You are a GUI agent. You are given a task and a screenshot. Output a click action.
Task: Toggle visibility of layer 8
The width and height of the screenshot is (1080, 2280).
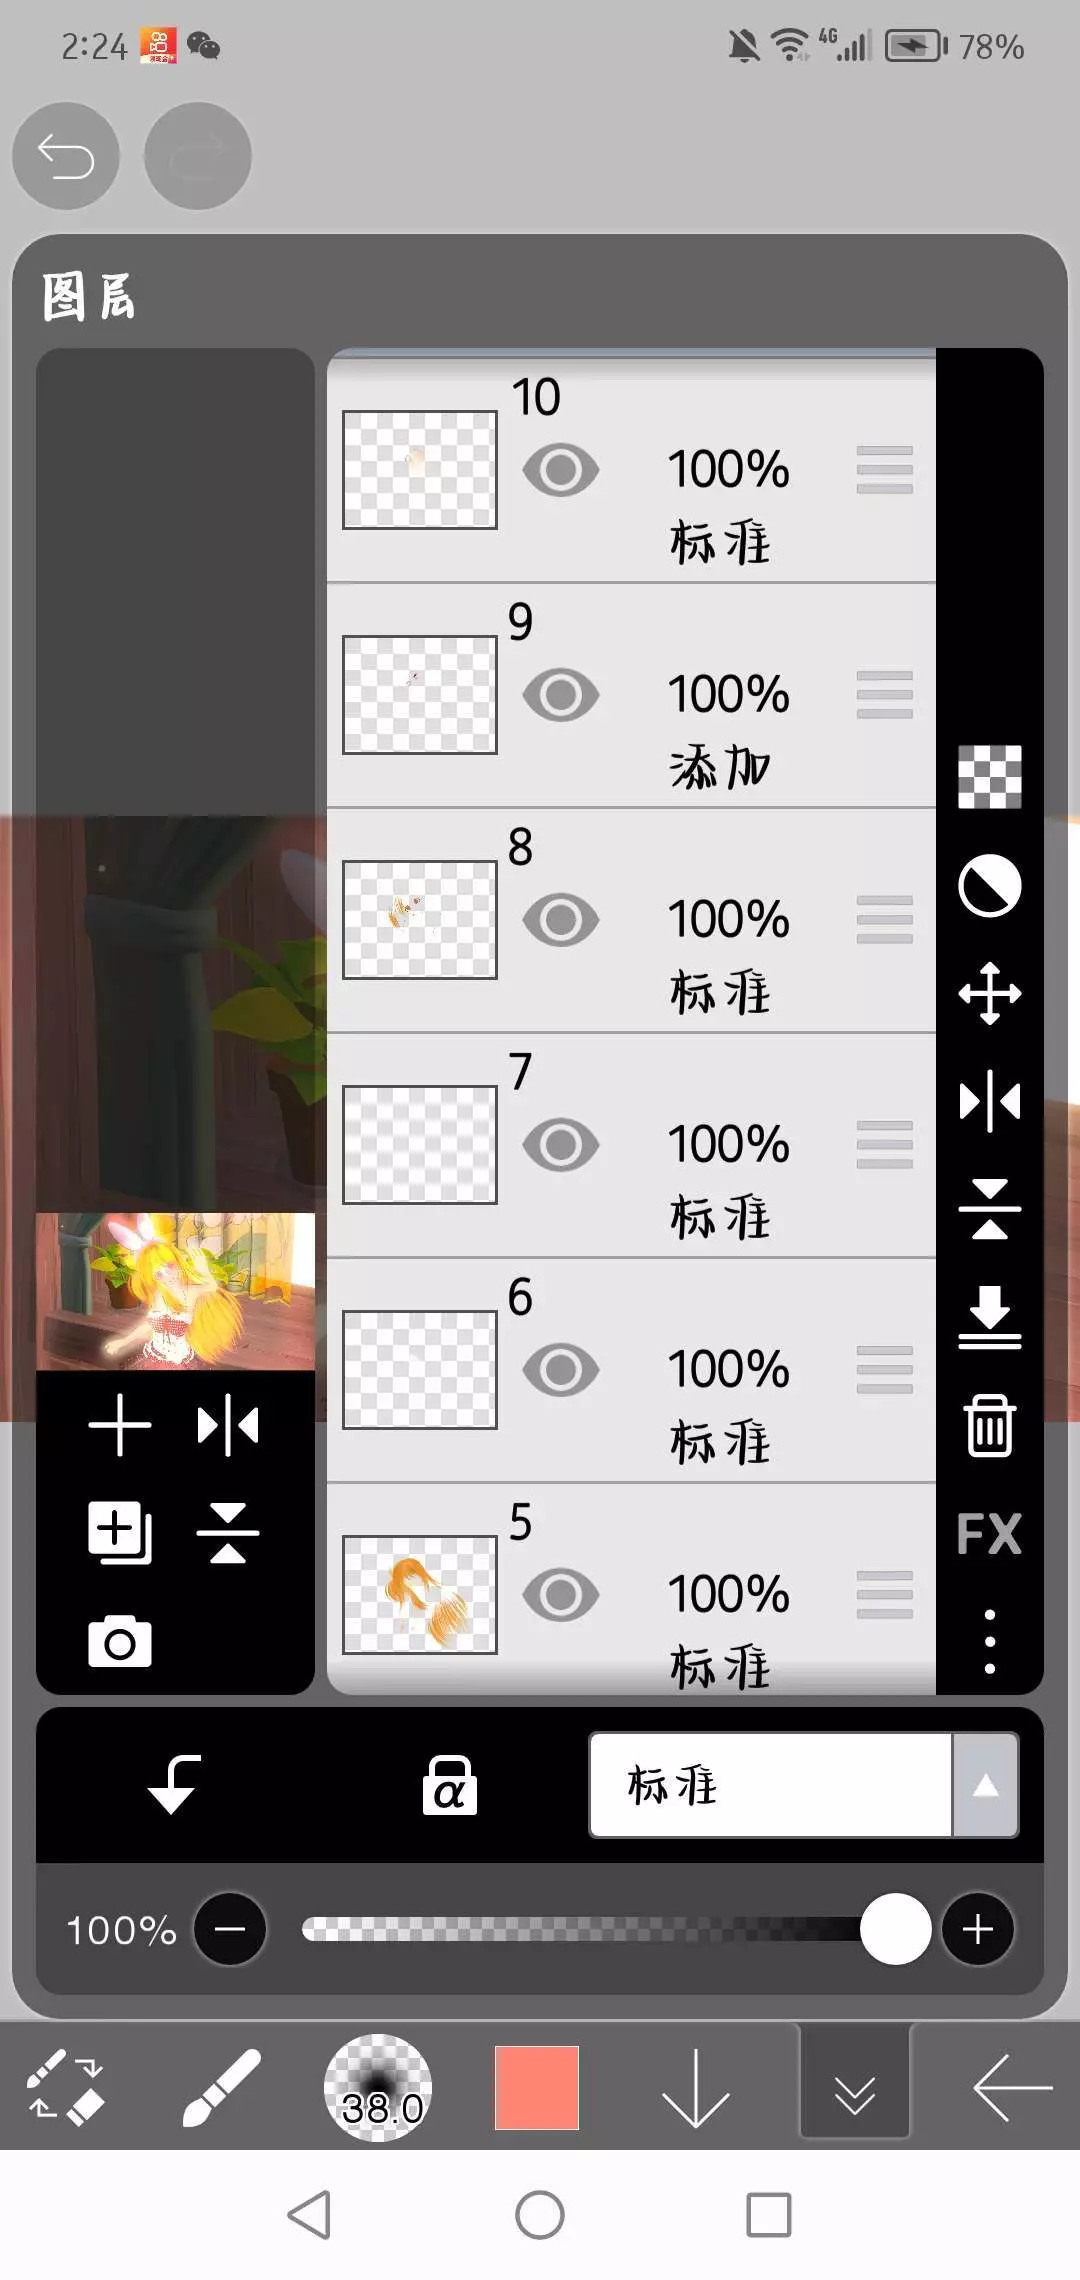tap(561, 920)
